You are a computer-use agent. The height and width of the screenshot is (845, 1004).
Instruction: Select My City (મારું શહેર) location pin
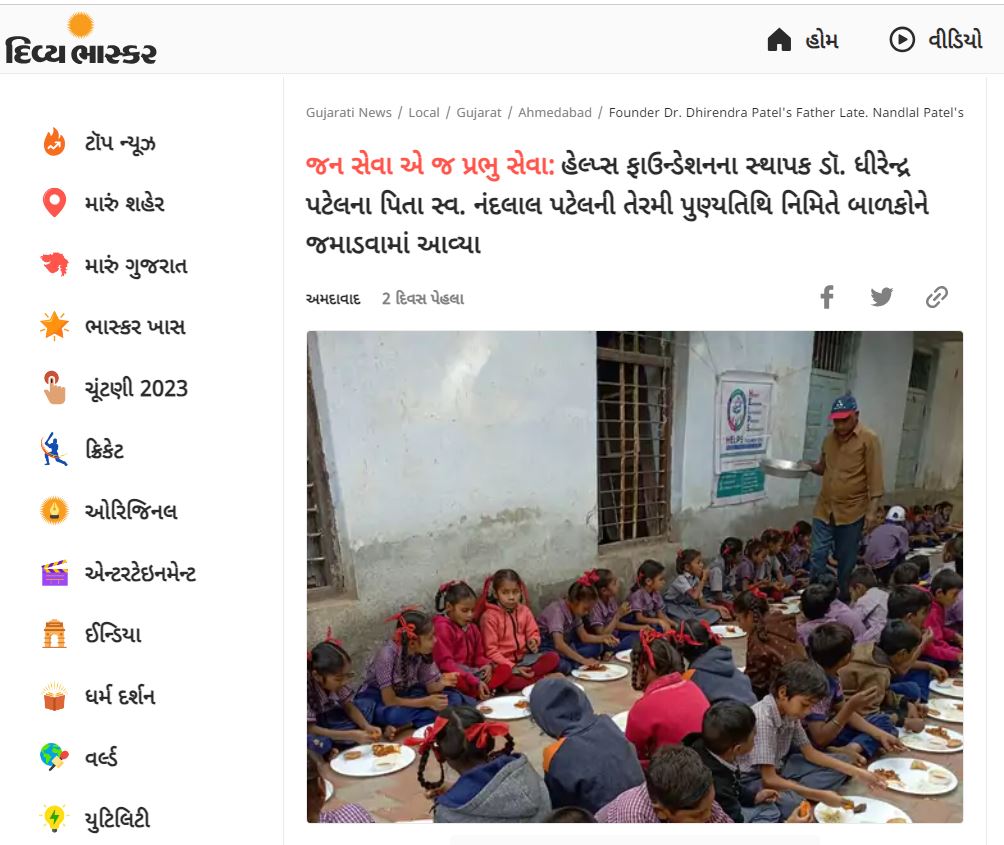tap(54, 203)
